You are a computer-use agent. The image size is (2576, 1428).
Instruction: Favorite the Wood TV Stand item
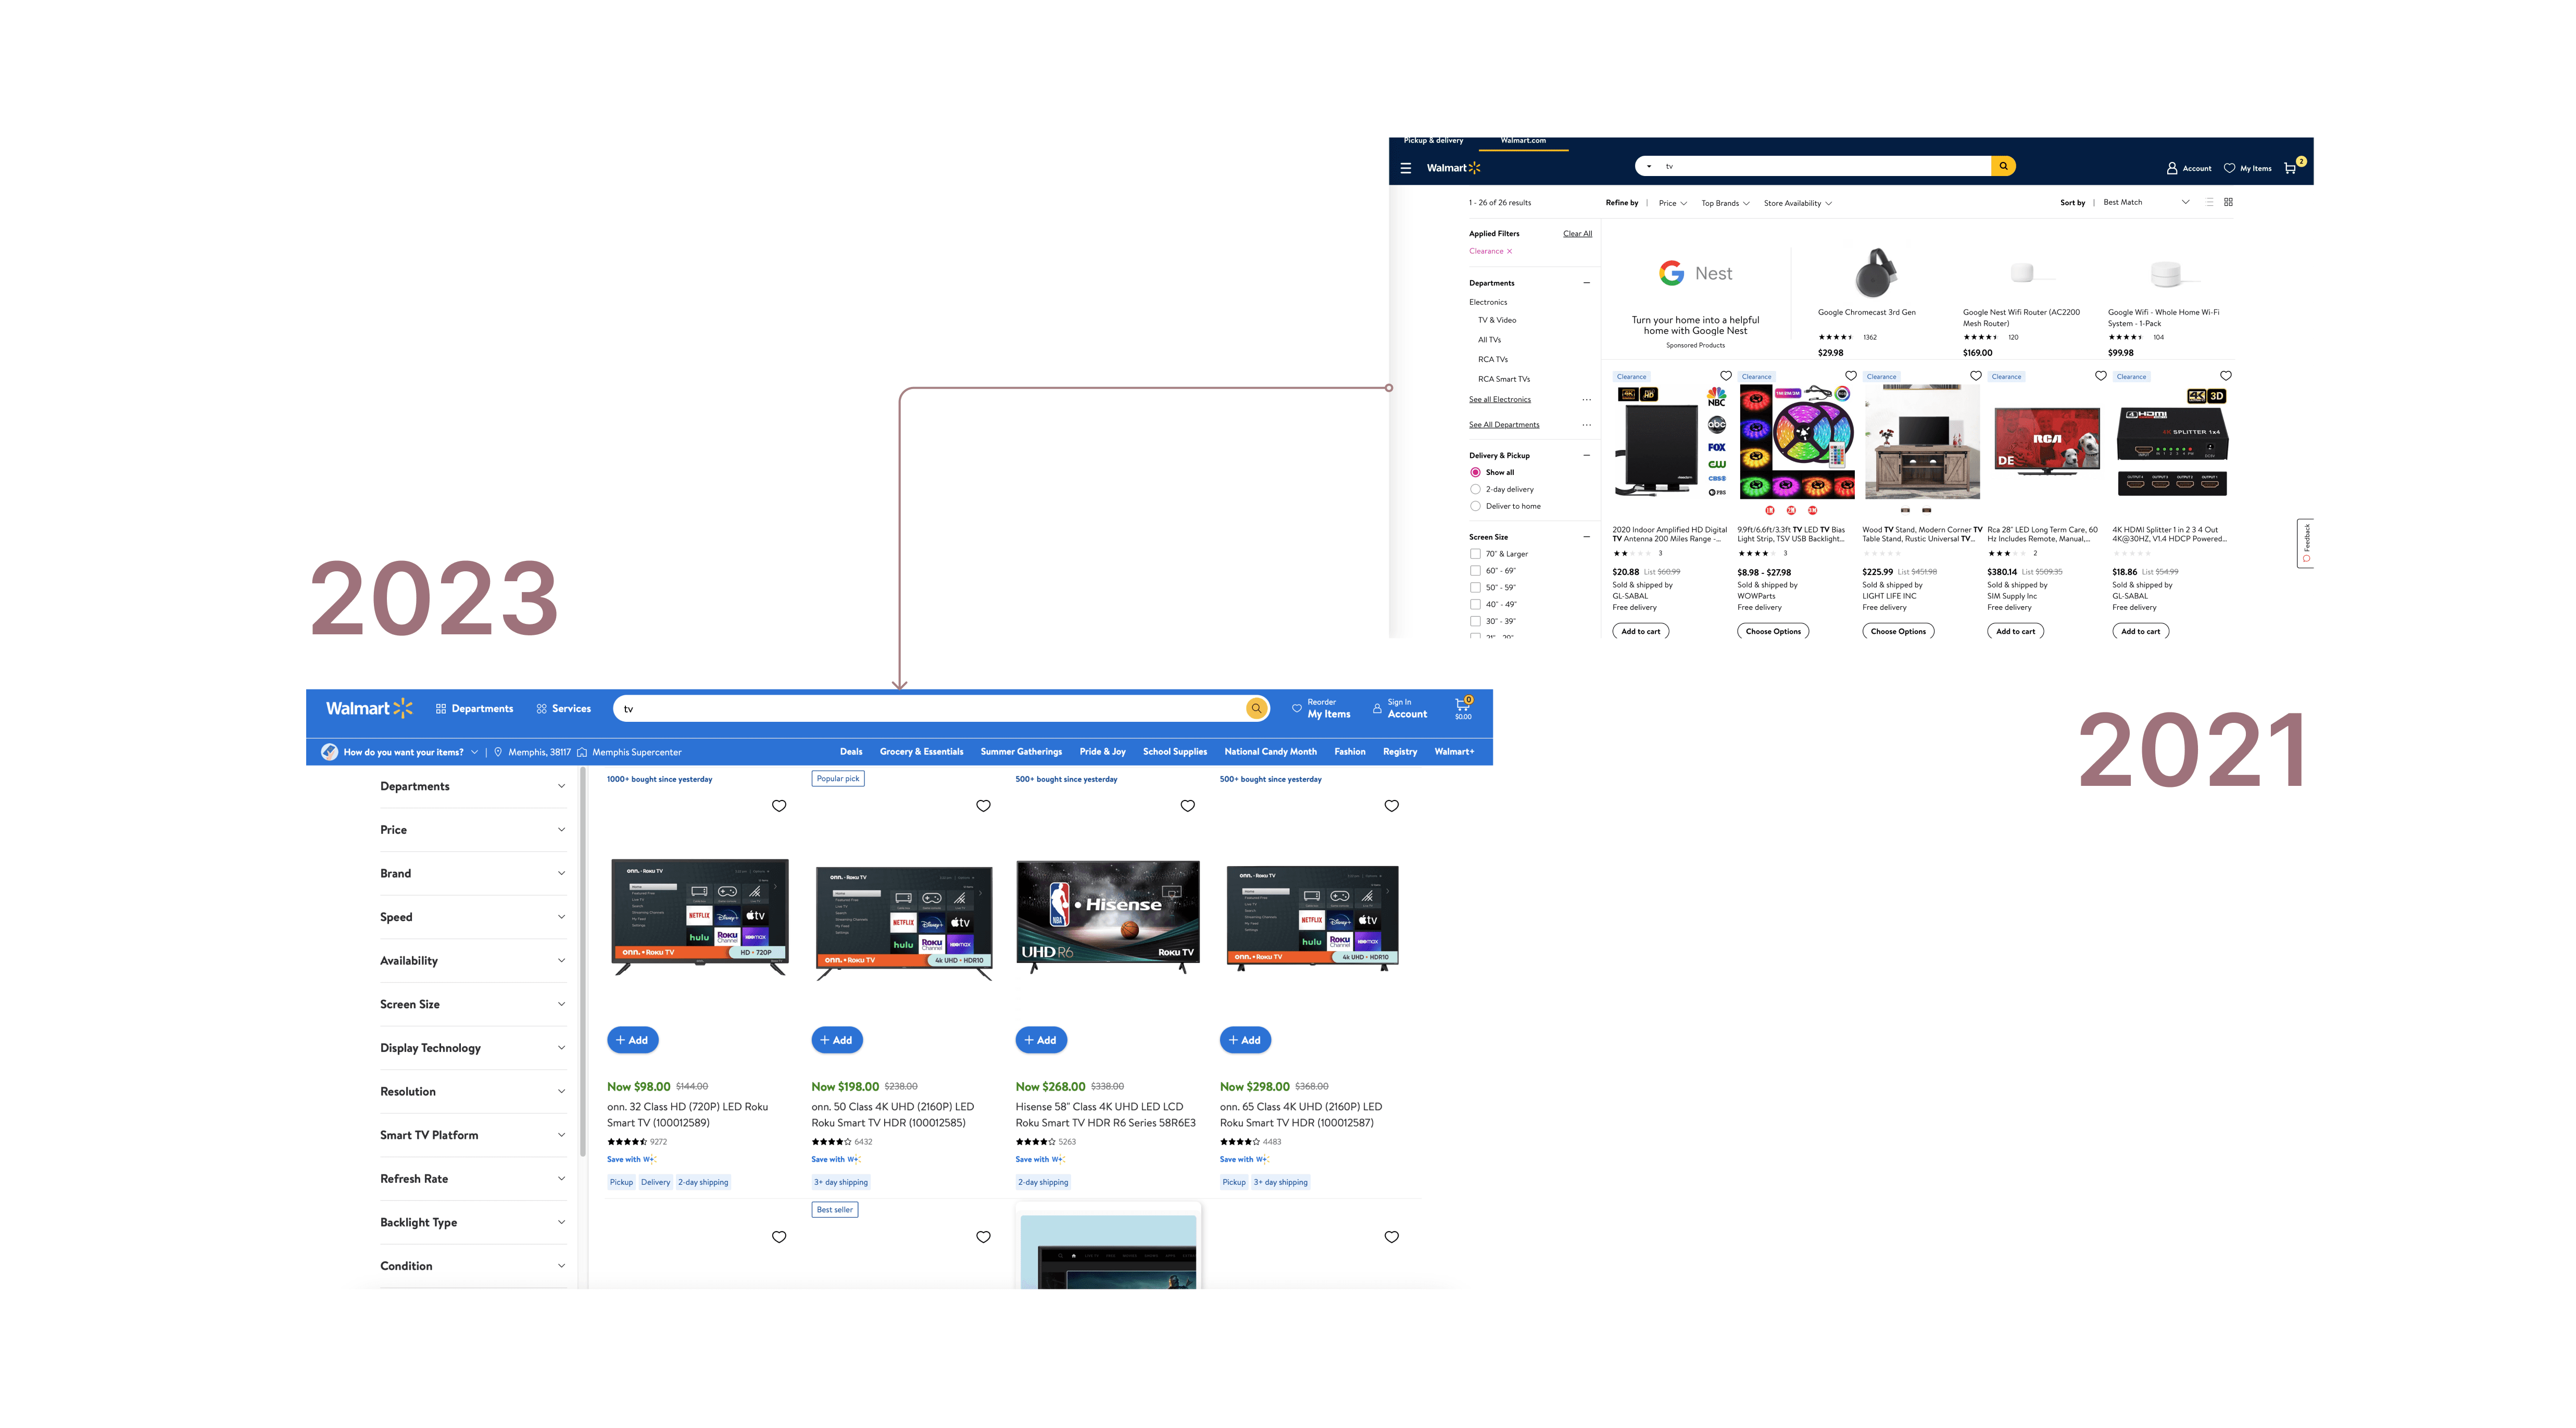1975,376
